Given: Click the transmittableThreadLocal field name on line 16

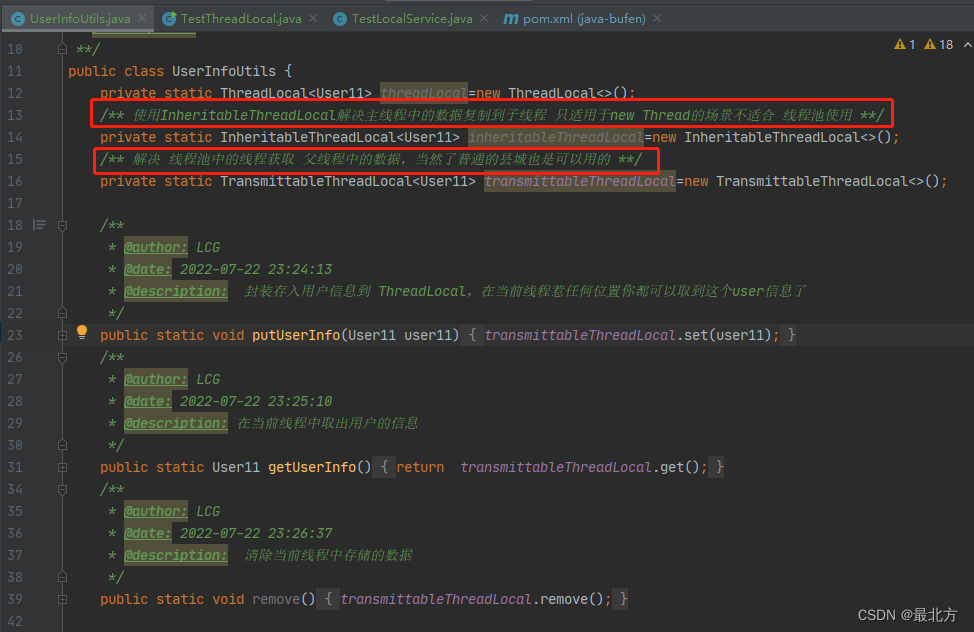Looking at the screenshot, I should 580,181.
